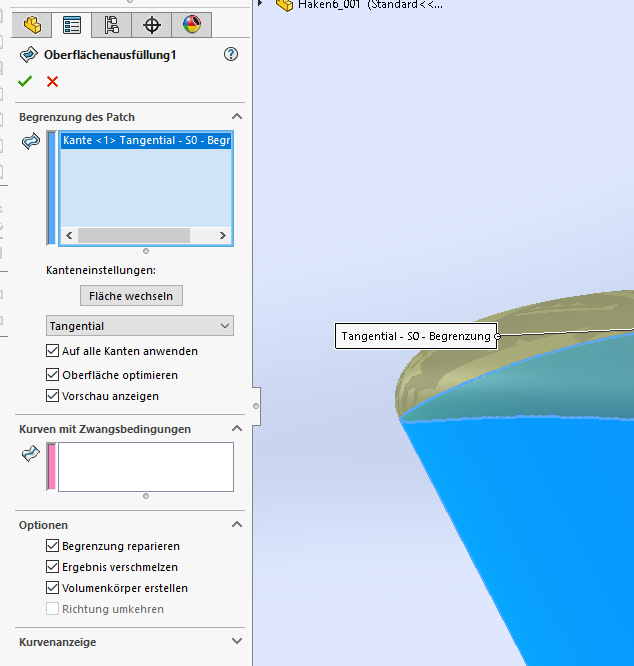Disable Vorschau anzeigen checkbox
This screenshot has width=634, height=666.
coord(52,396)
